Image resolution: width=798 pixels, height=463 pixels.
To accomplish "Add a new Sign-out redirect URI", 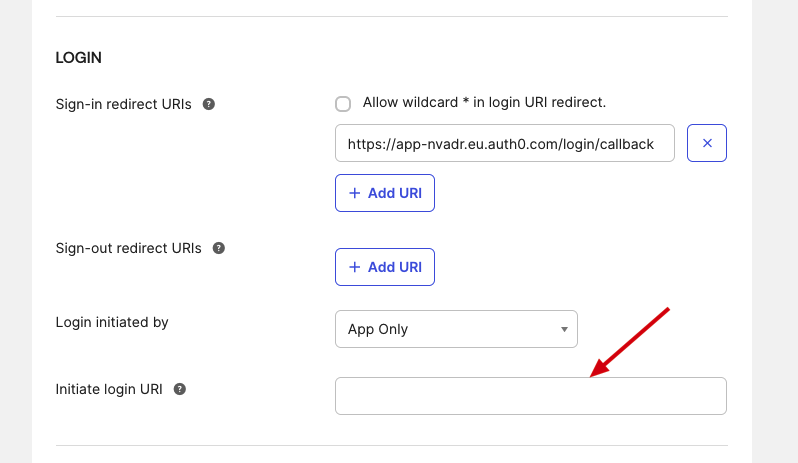I will pos(385,267).
